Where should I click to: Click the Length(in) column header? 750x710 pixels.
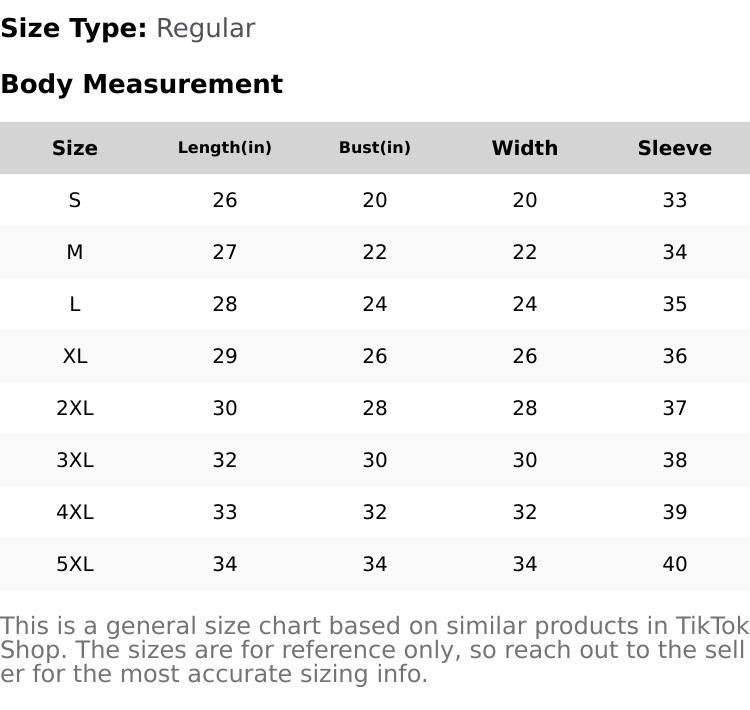click(x=225, y=148)
